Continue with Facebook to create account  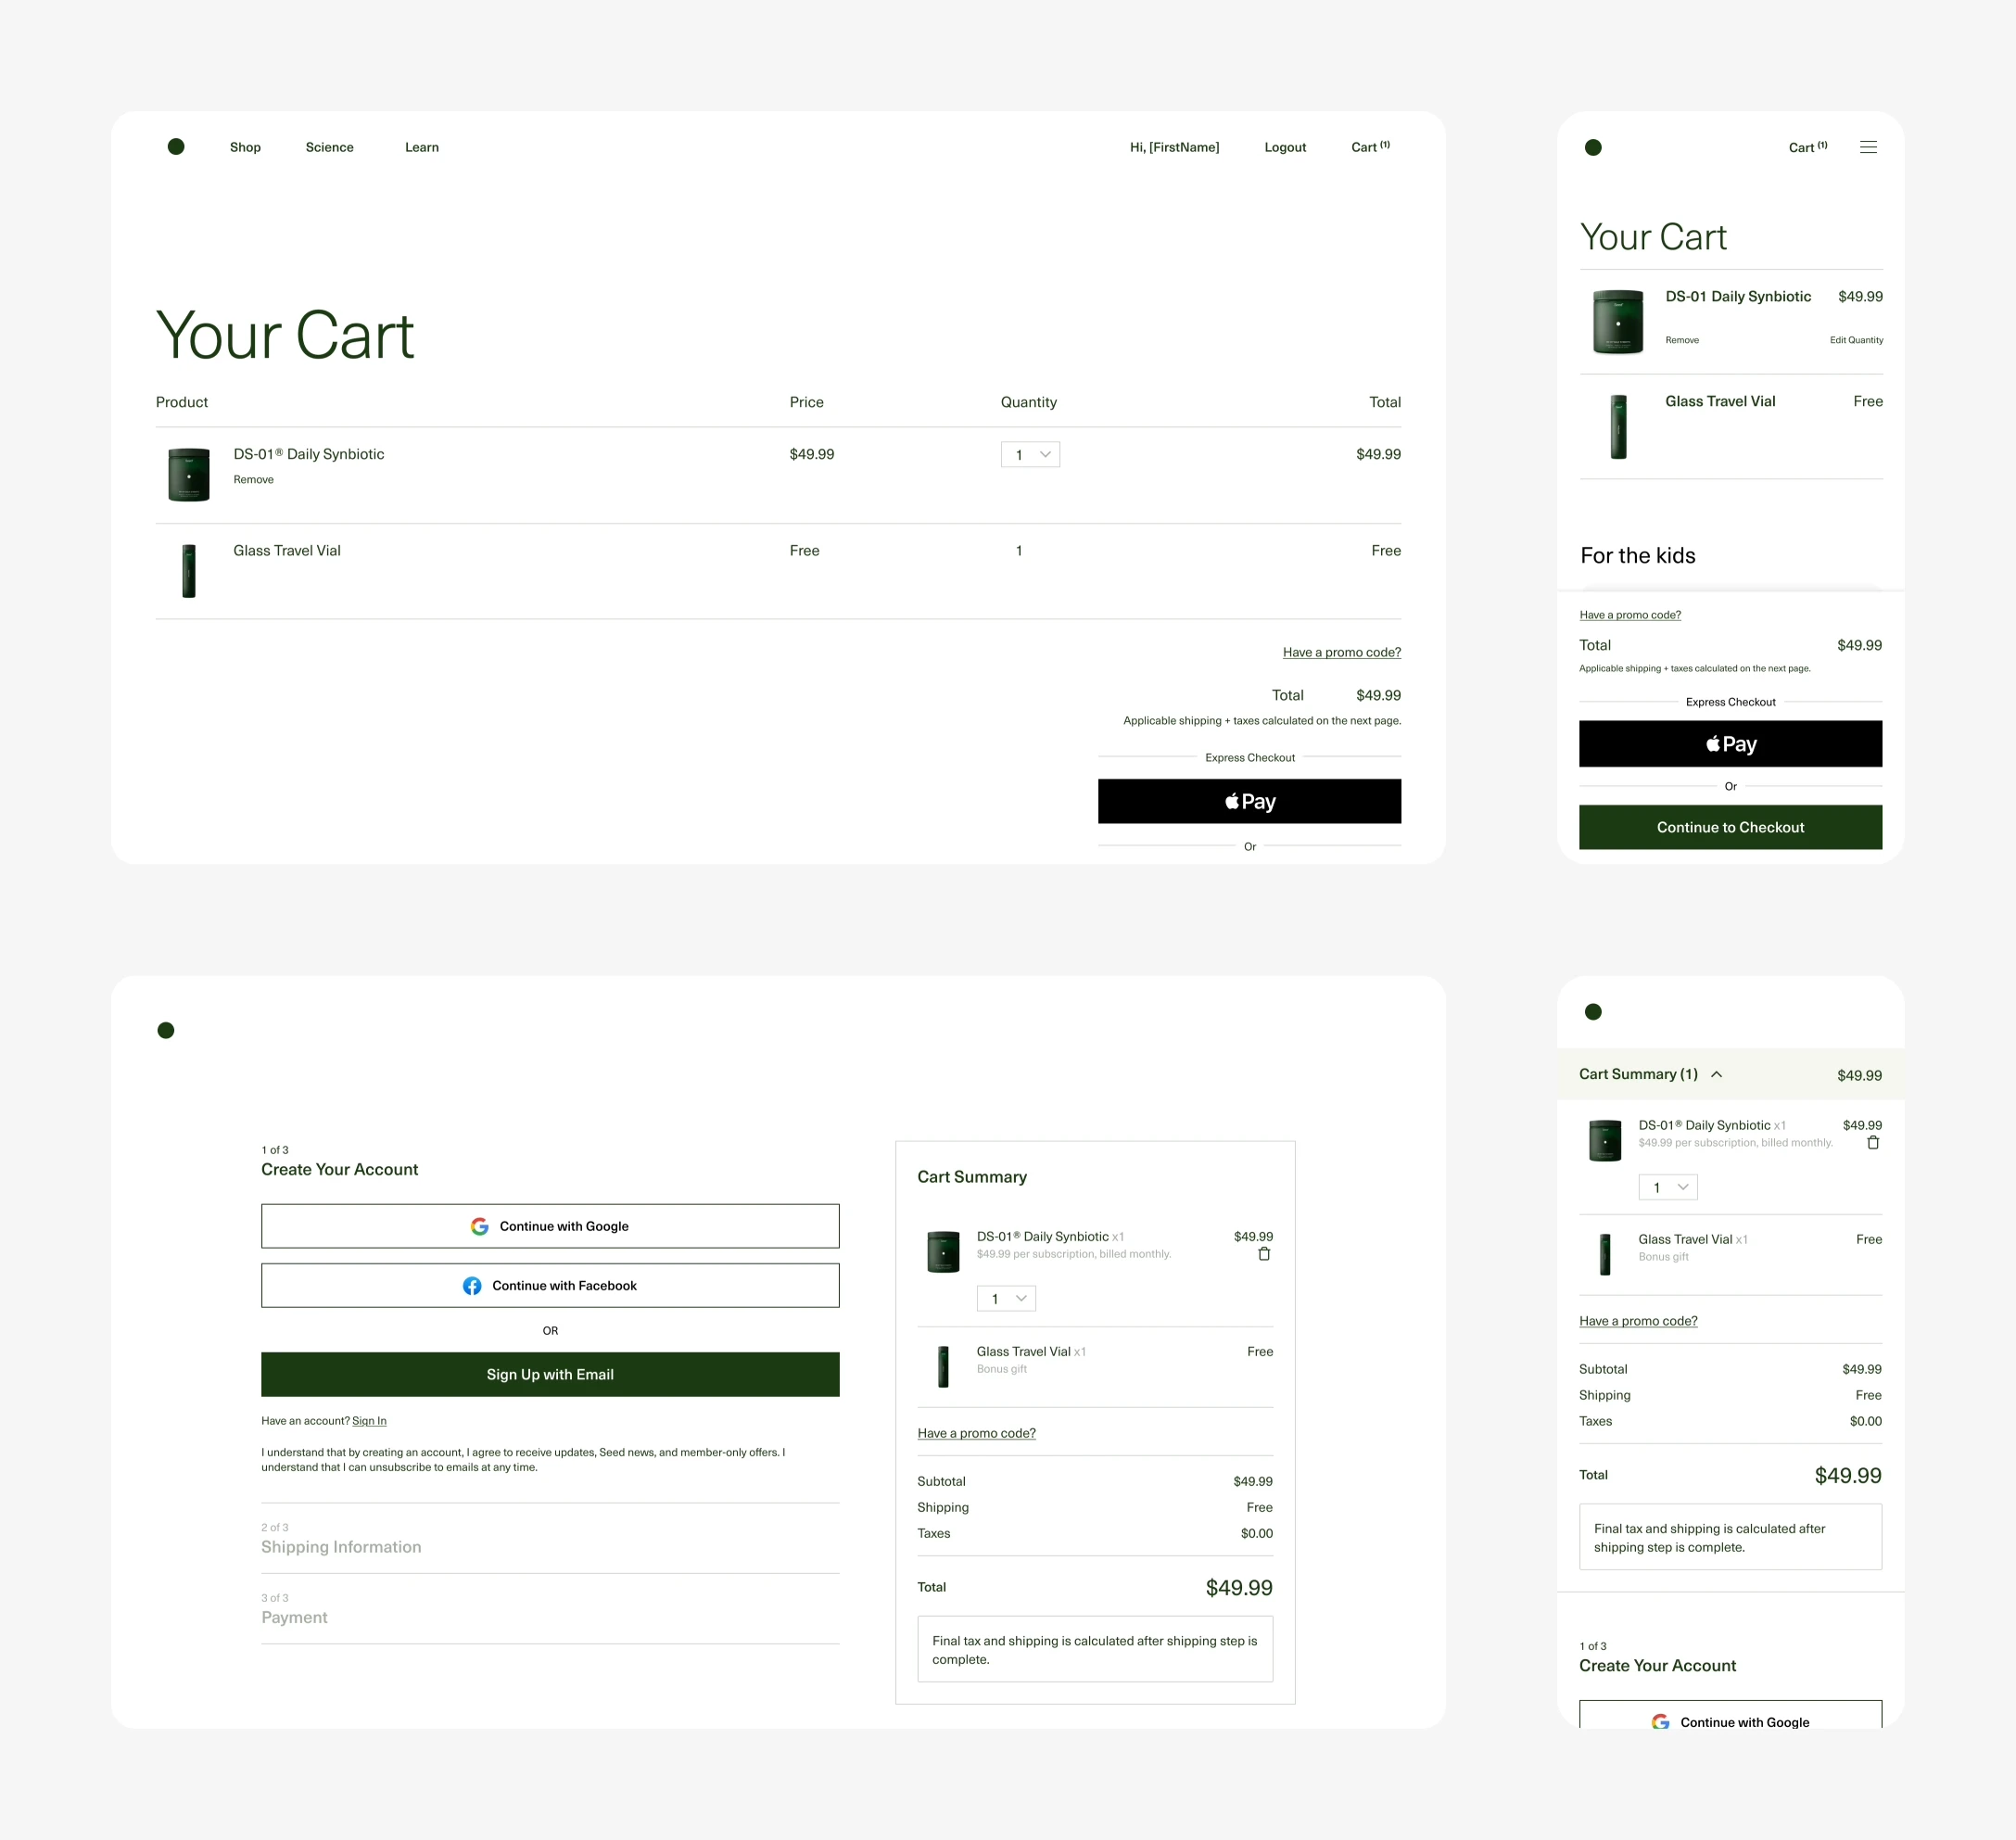(x=550, y=1285)
